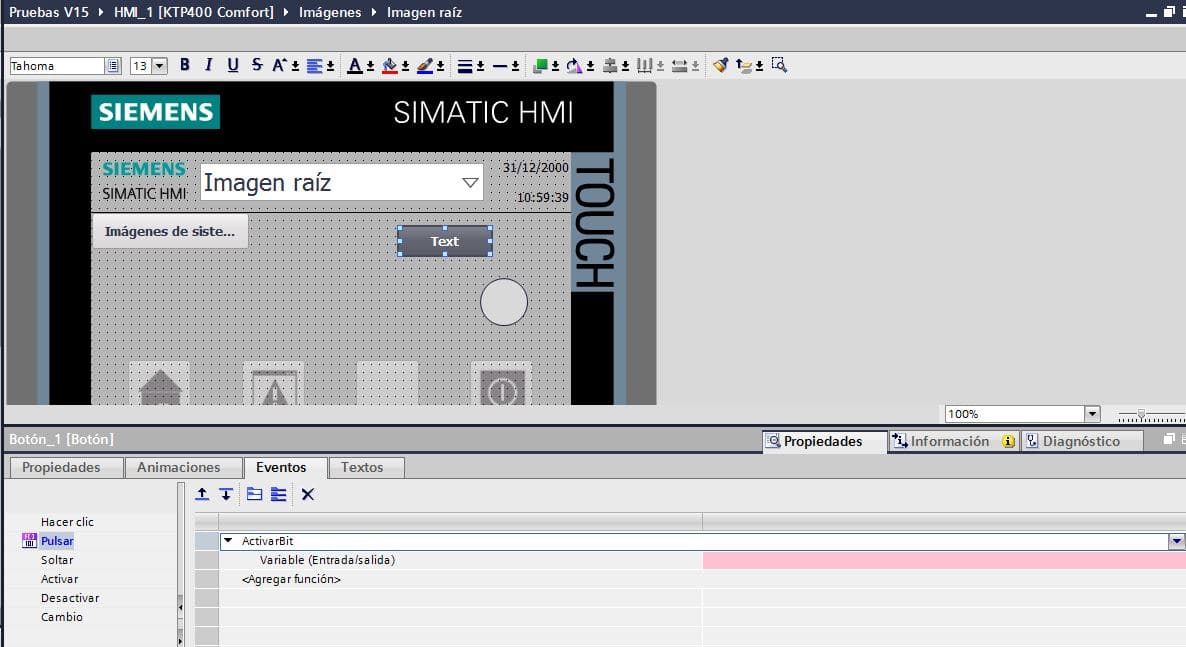Open the font picker button next to Tahoma
1186x647 pixels.
[x=113, y=66]
